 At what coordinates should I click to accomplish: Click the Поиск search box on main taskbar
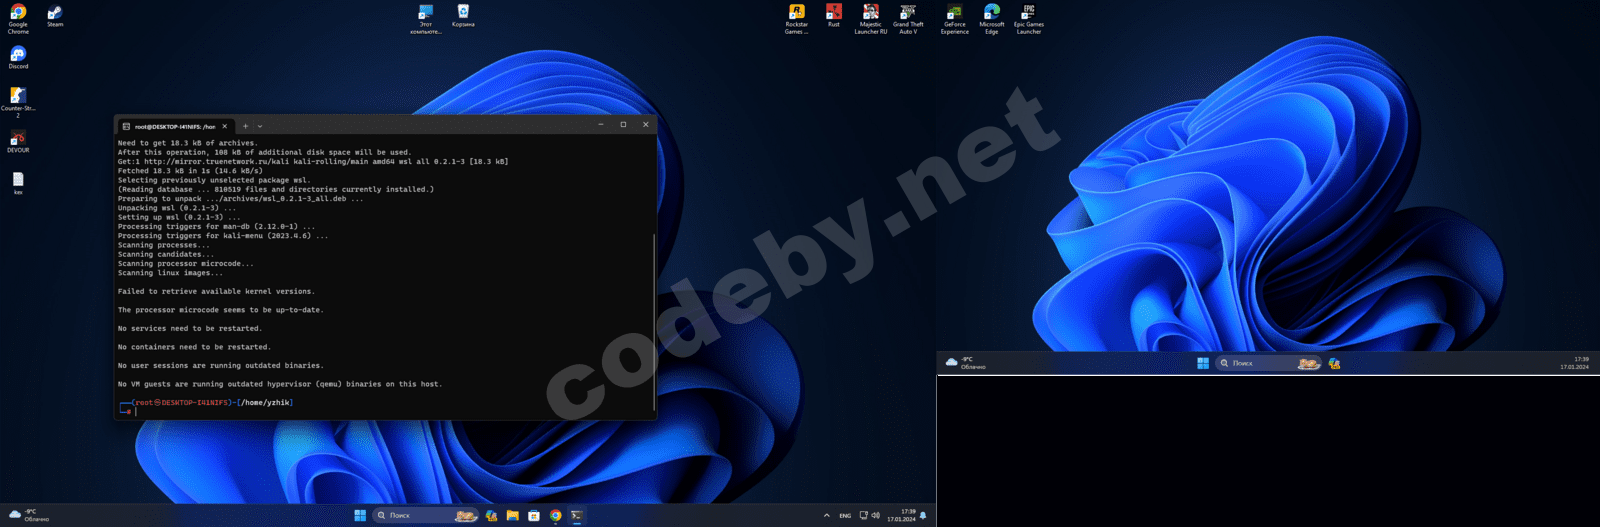point(426,515)
